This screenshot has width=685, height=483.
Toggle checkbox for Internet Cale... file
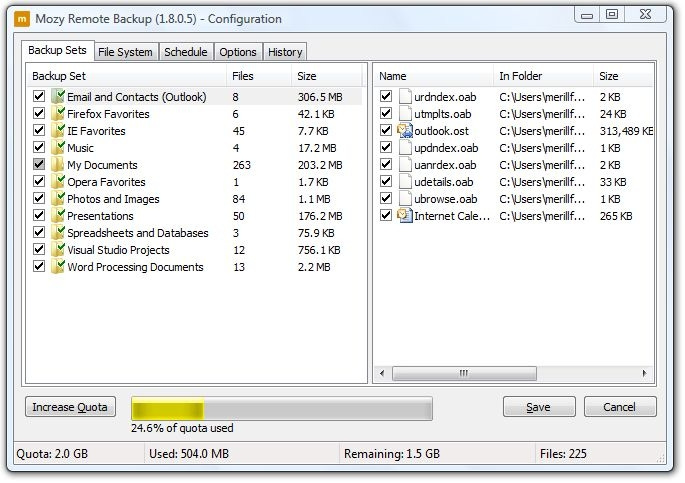coord(386,215)
